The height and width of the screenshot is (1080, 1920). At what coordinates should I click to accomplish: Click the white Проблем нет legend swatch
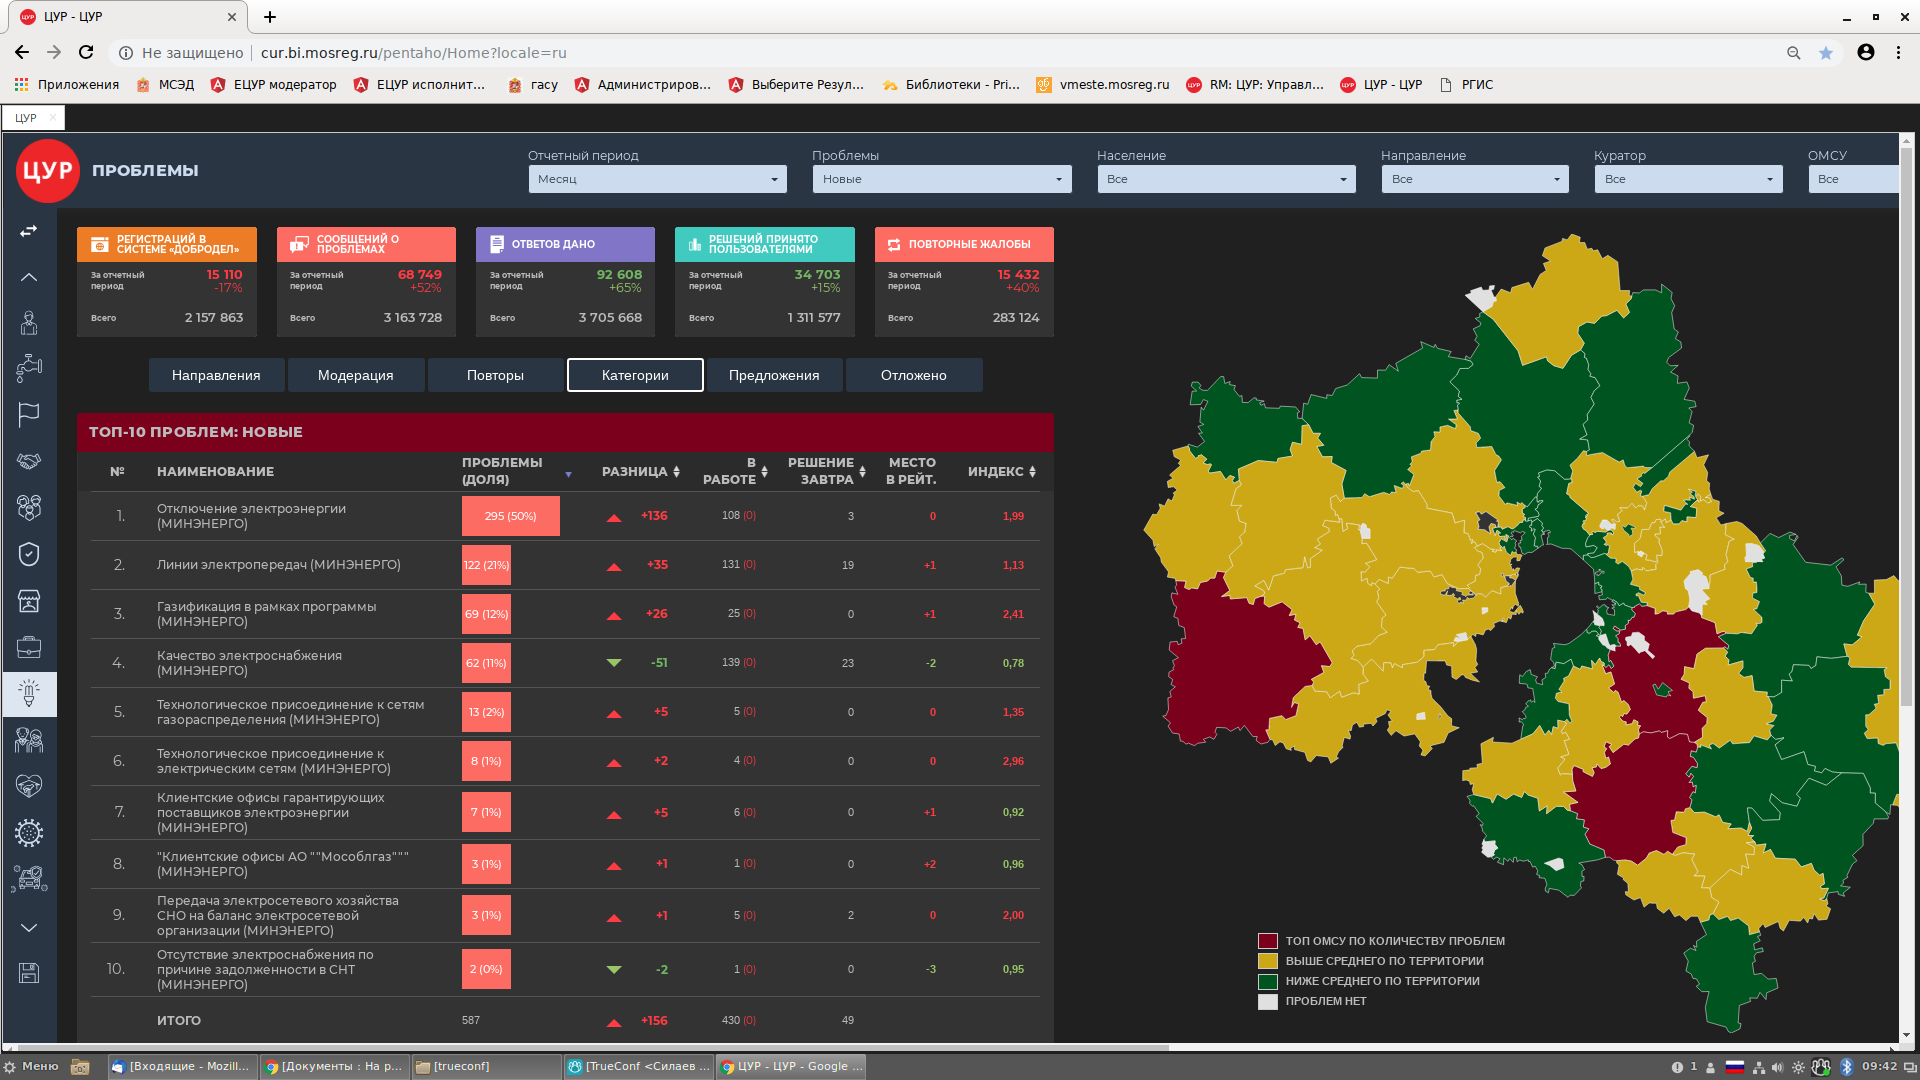tap(1268, 1001)
